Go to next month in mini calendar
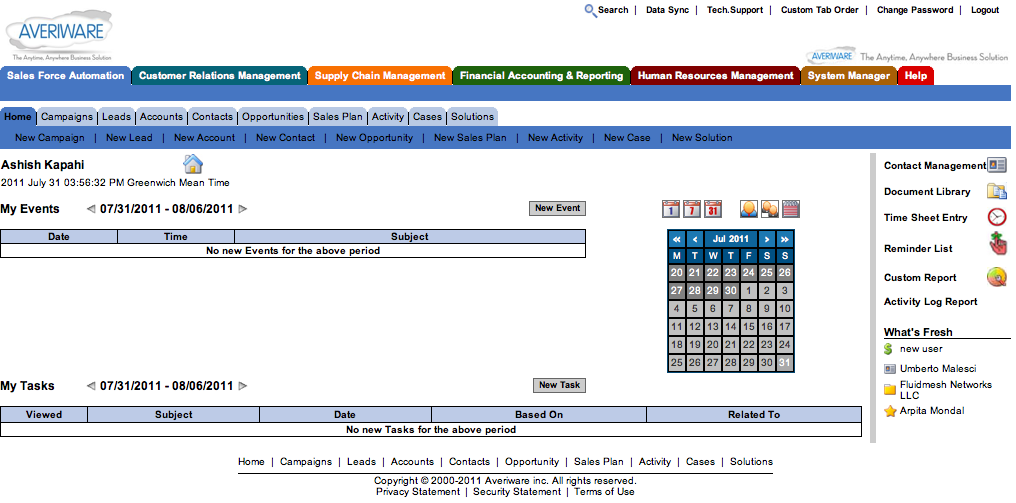The width and height of the screenshot is (1016, 503). coord(767,239)
